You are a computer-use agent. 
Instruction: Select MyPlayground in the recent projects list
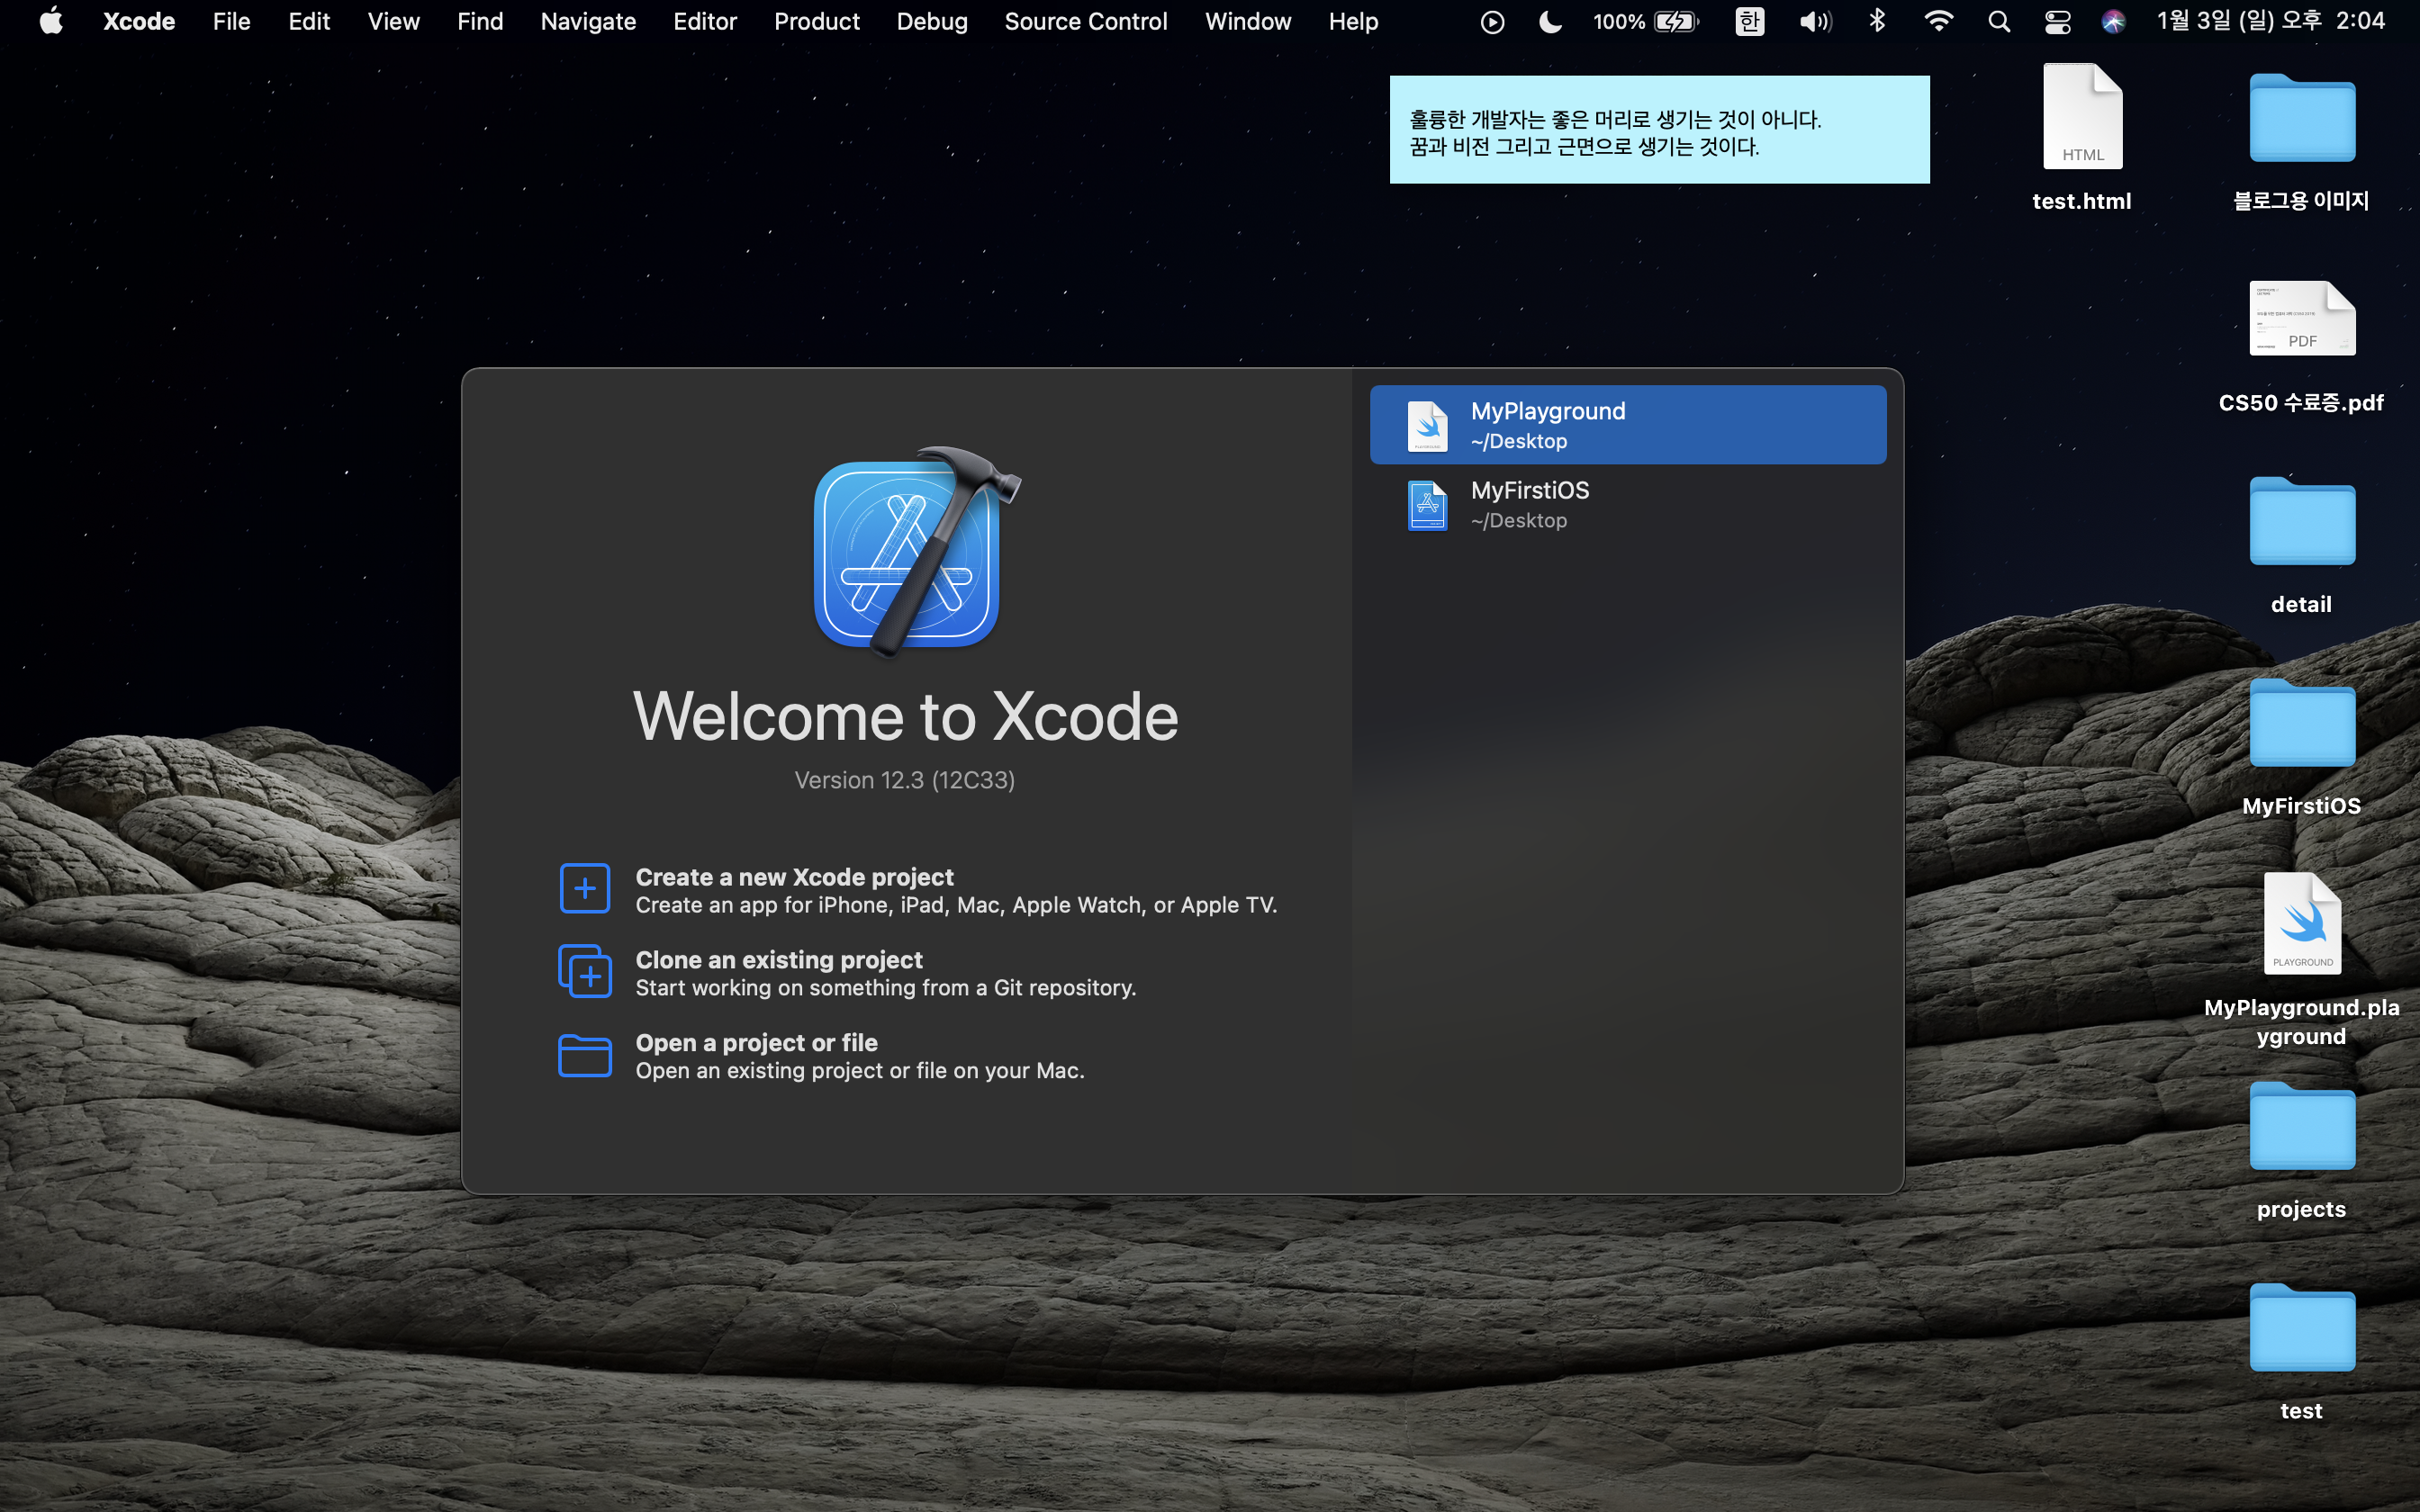pos(1627,425)
